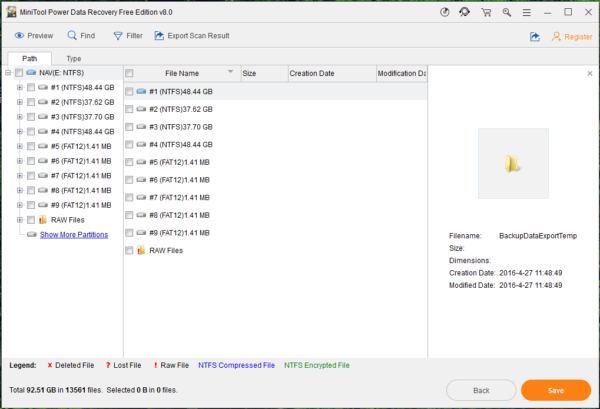Check the tree checkbox for #4 (NTFS)48.44 GB
600x409 pixels.
tap(31, 132)
